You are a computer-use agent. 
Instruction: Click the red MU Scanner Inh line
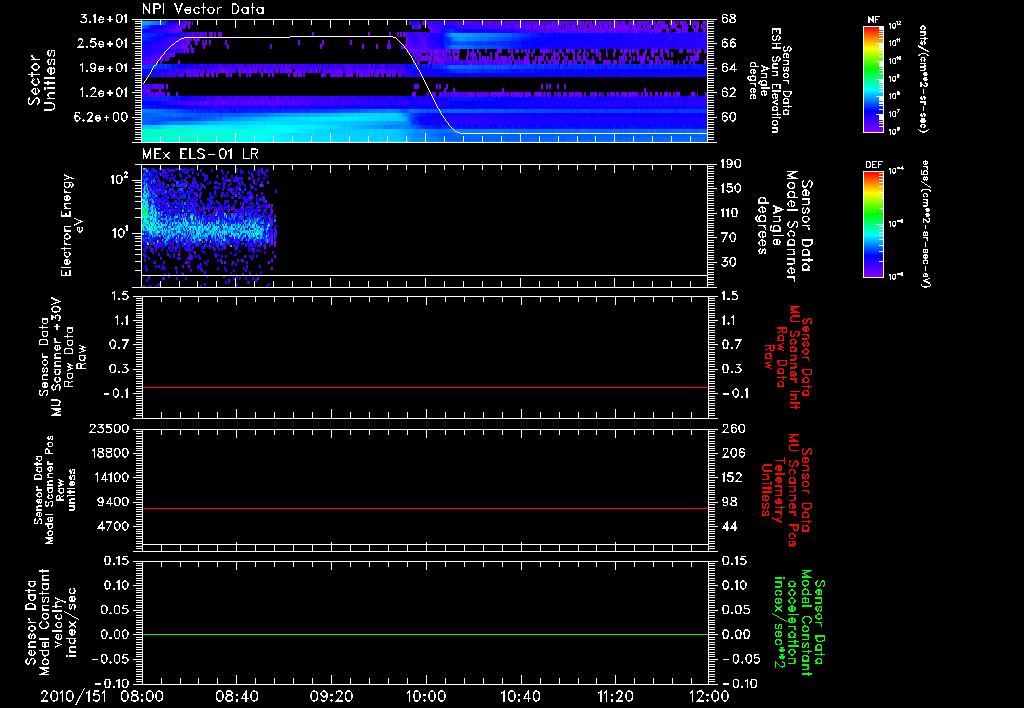pos(424,387)
